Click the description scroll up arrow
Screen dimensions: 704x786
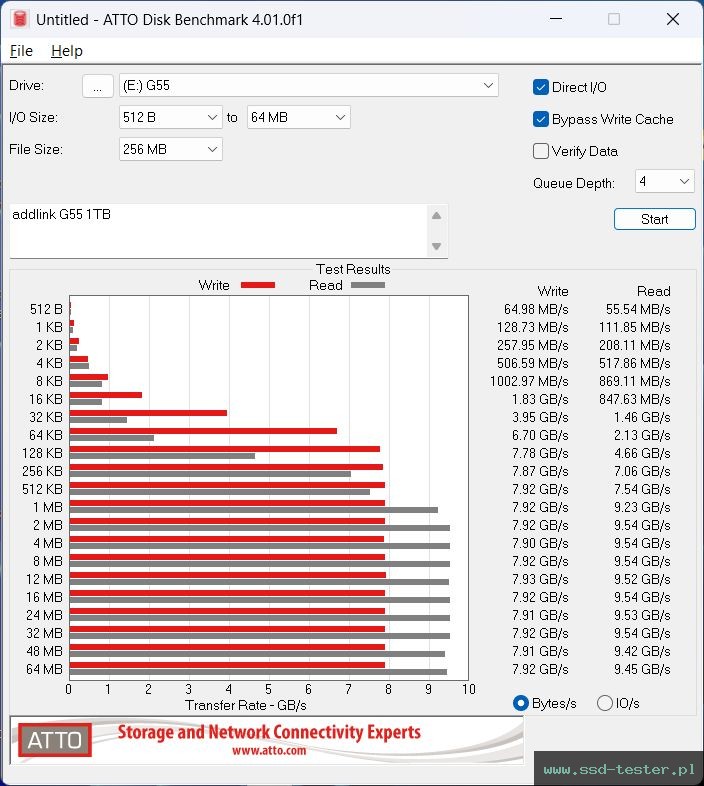click(436, 216)
